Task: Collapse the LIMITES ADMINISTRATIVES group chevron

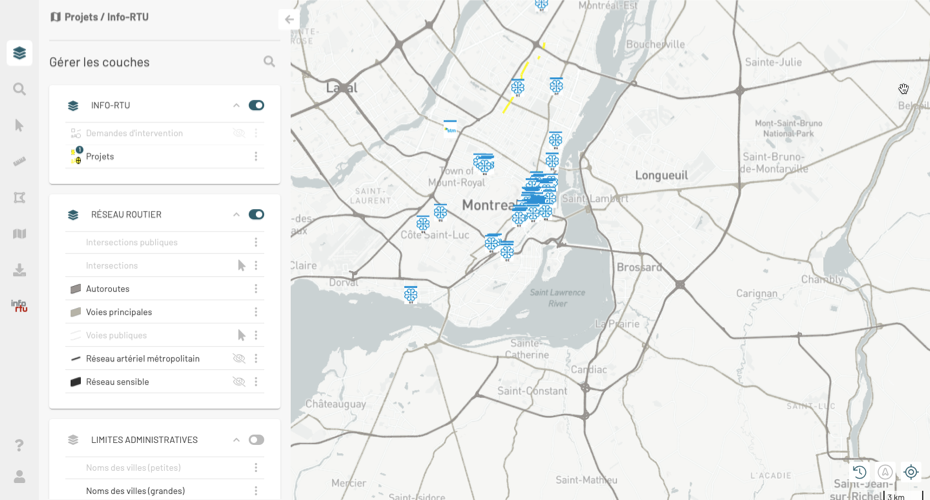Action: click(x=237, y=440)
